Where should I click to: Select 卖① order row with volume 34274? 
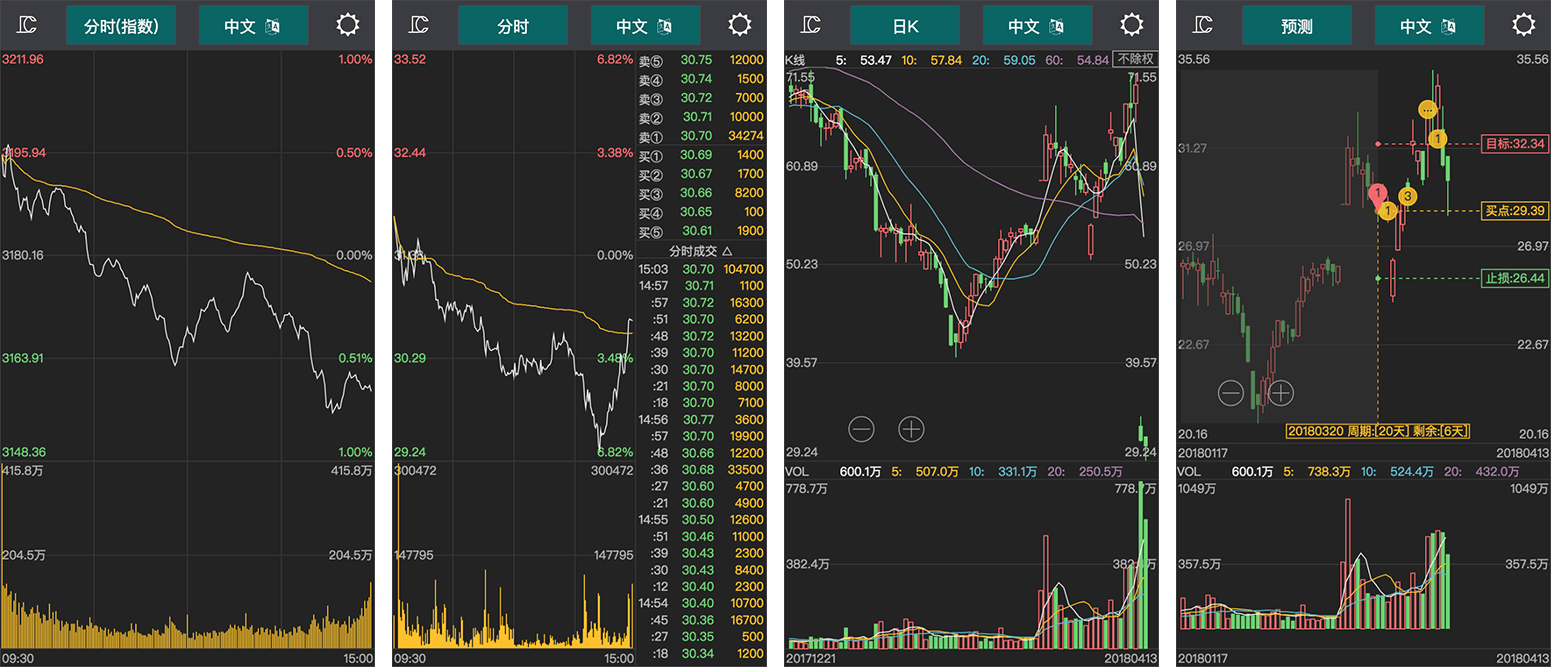[x=701, y=136]
